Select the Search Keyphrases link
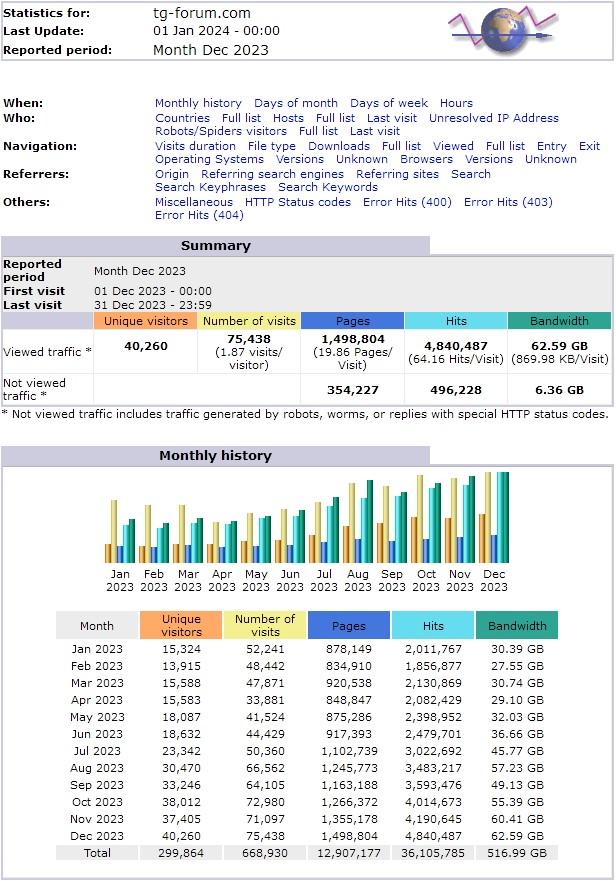 tap(210, 187)
